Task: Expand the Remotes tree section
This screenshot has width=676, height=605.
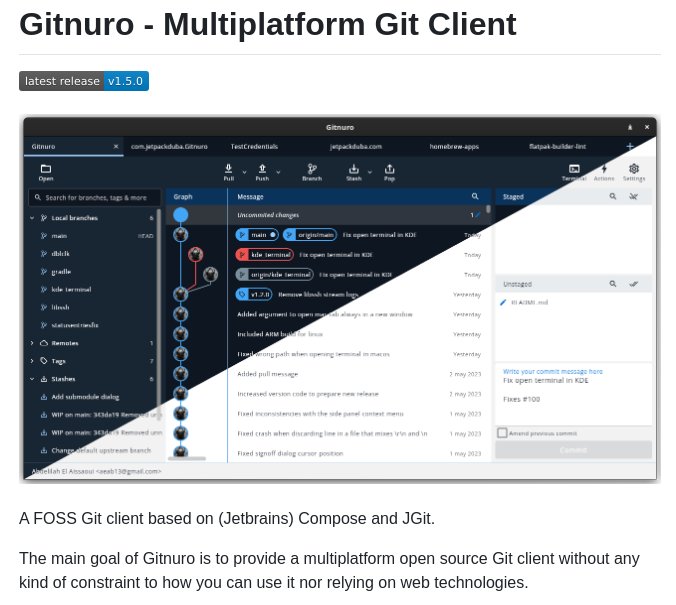Action: [x=31, y=343]
